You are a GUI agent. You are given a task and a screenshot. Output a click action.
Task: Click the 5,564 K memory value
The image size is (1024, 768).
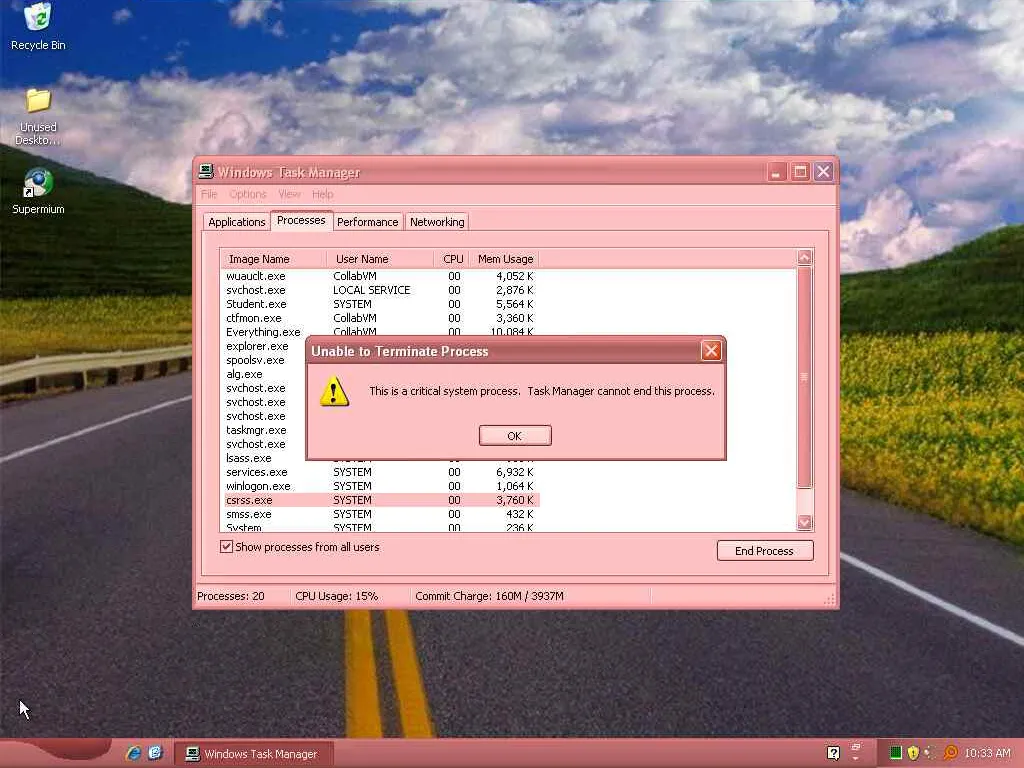pos(515,304)
